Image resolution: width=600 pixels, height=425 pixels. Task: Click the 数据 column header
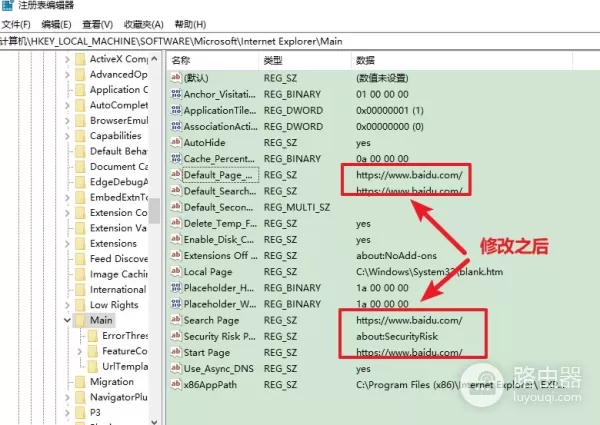pos(366,61)
